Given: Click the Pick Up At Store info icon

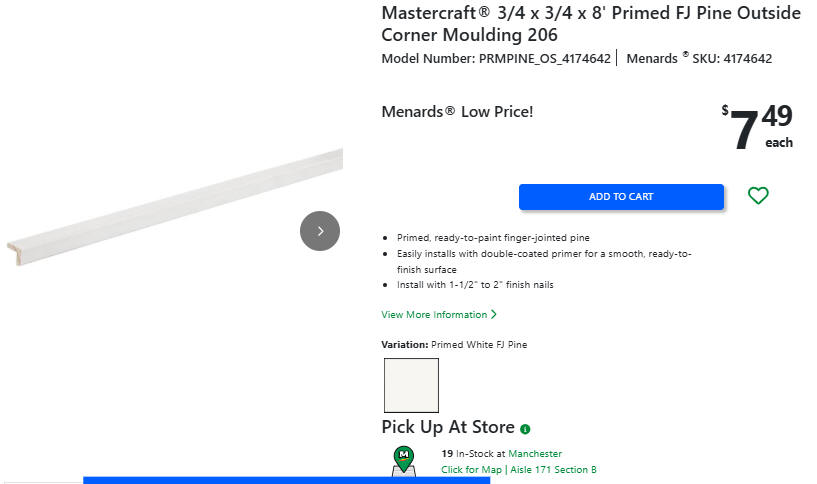Looking at the screenshot, I should [525, 429].
